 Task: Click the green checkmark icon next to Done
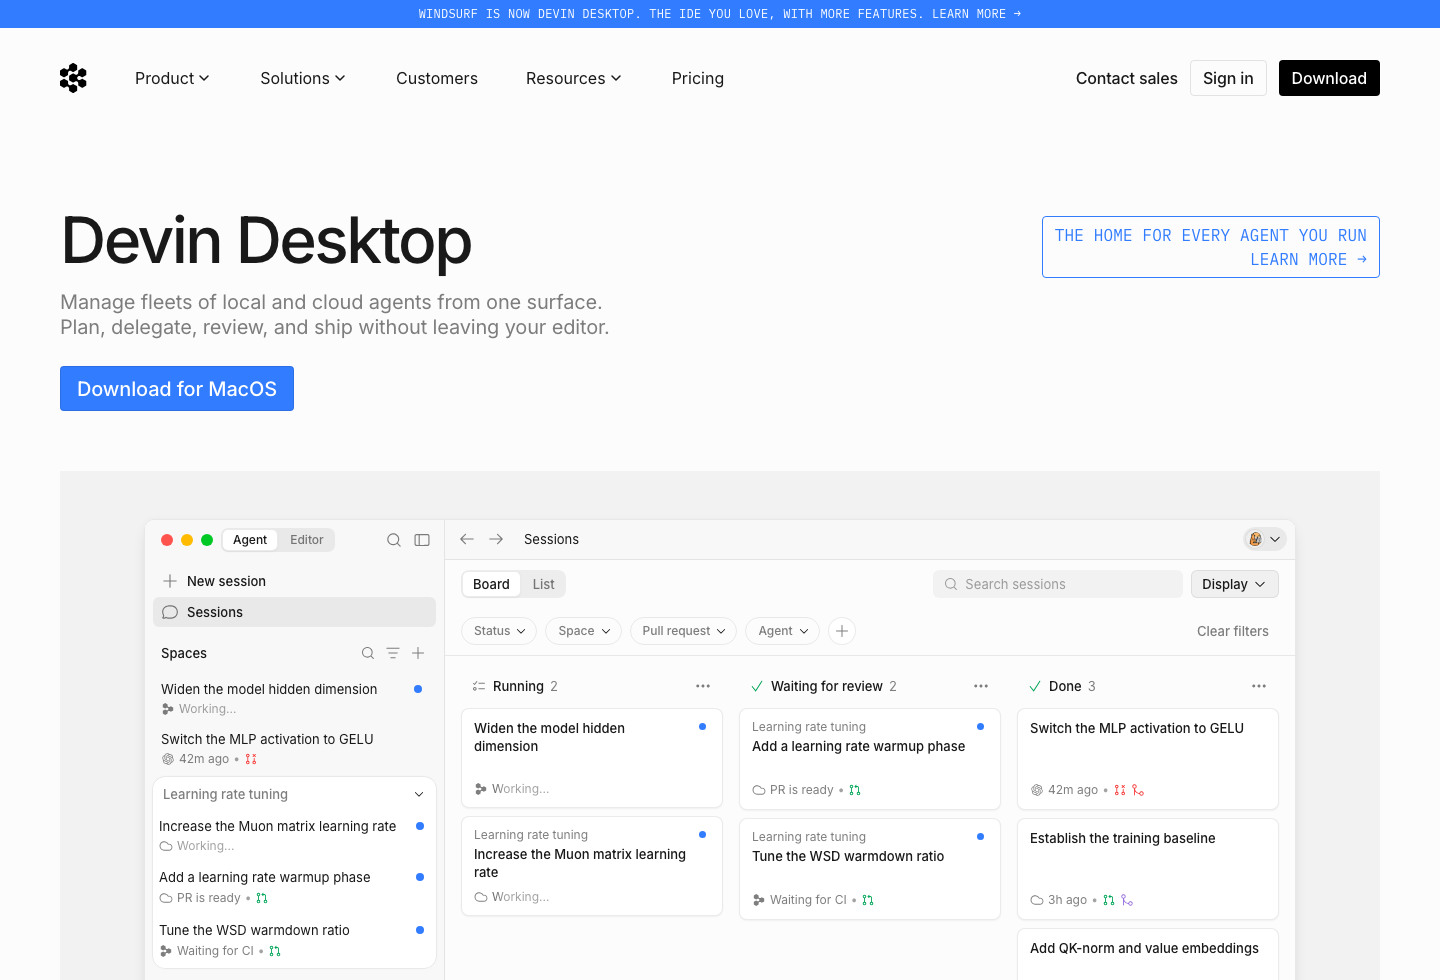tap(1035, 686)
